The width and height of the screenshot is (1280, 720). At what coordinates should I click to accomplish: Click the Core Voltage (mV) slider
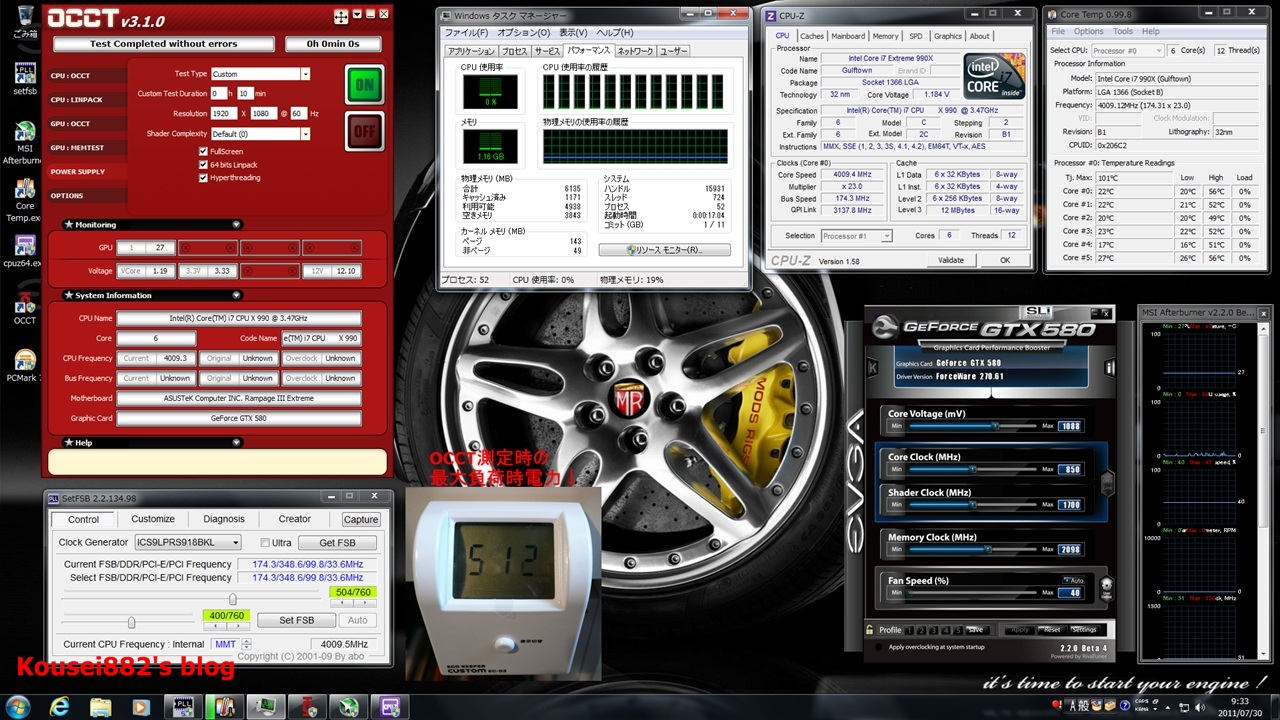click(x=972, y=426)
